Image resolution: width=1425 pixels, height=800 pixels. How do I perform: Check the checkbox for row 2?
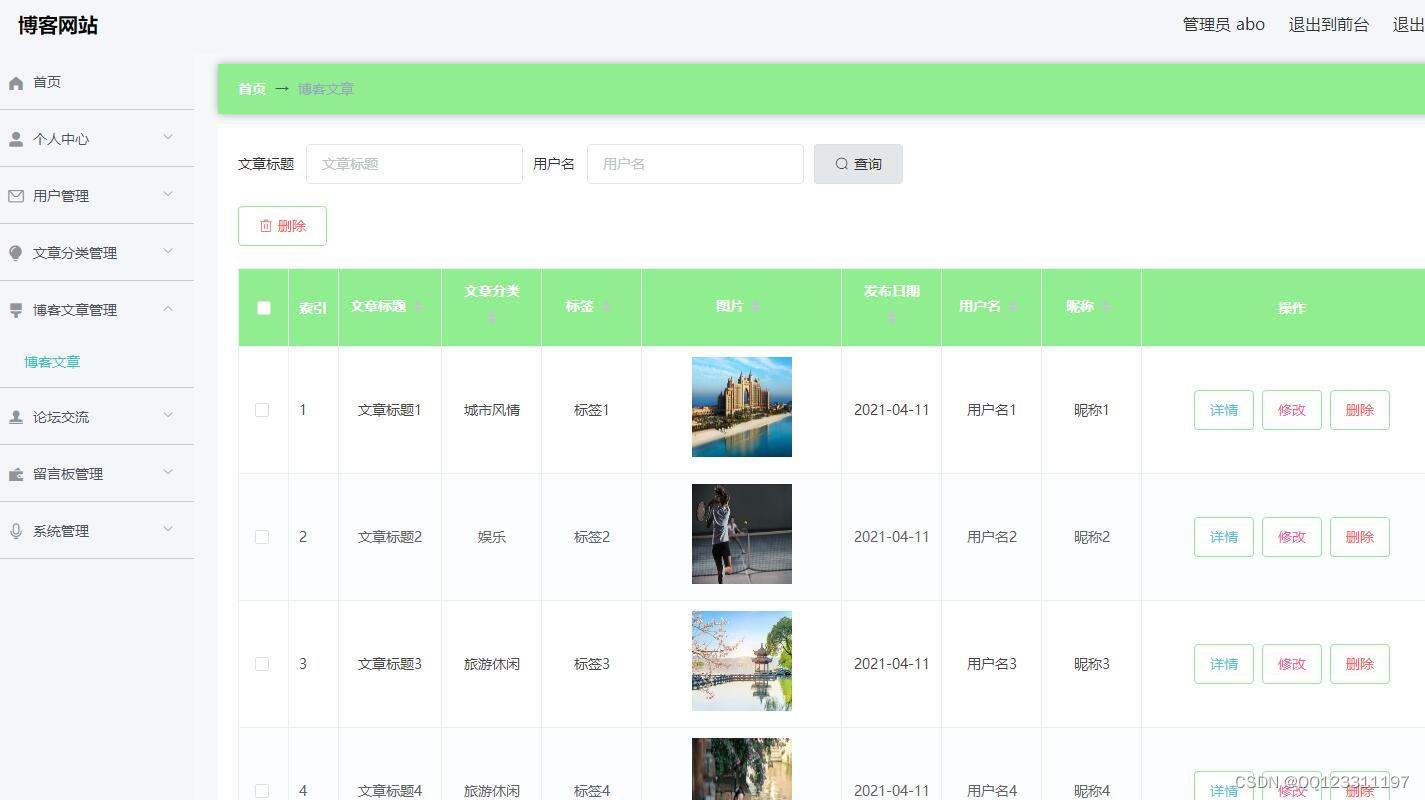[x=262, y=537]
